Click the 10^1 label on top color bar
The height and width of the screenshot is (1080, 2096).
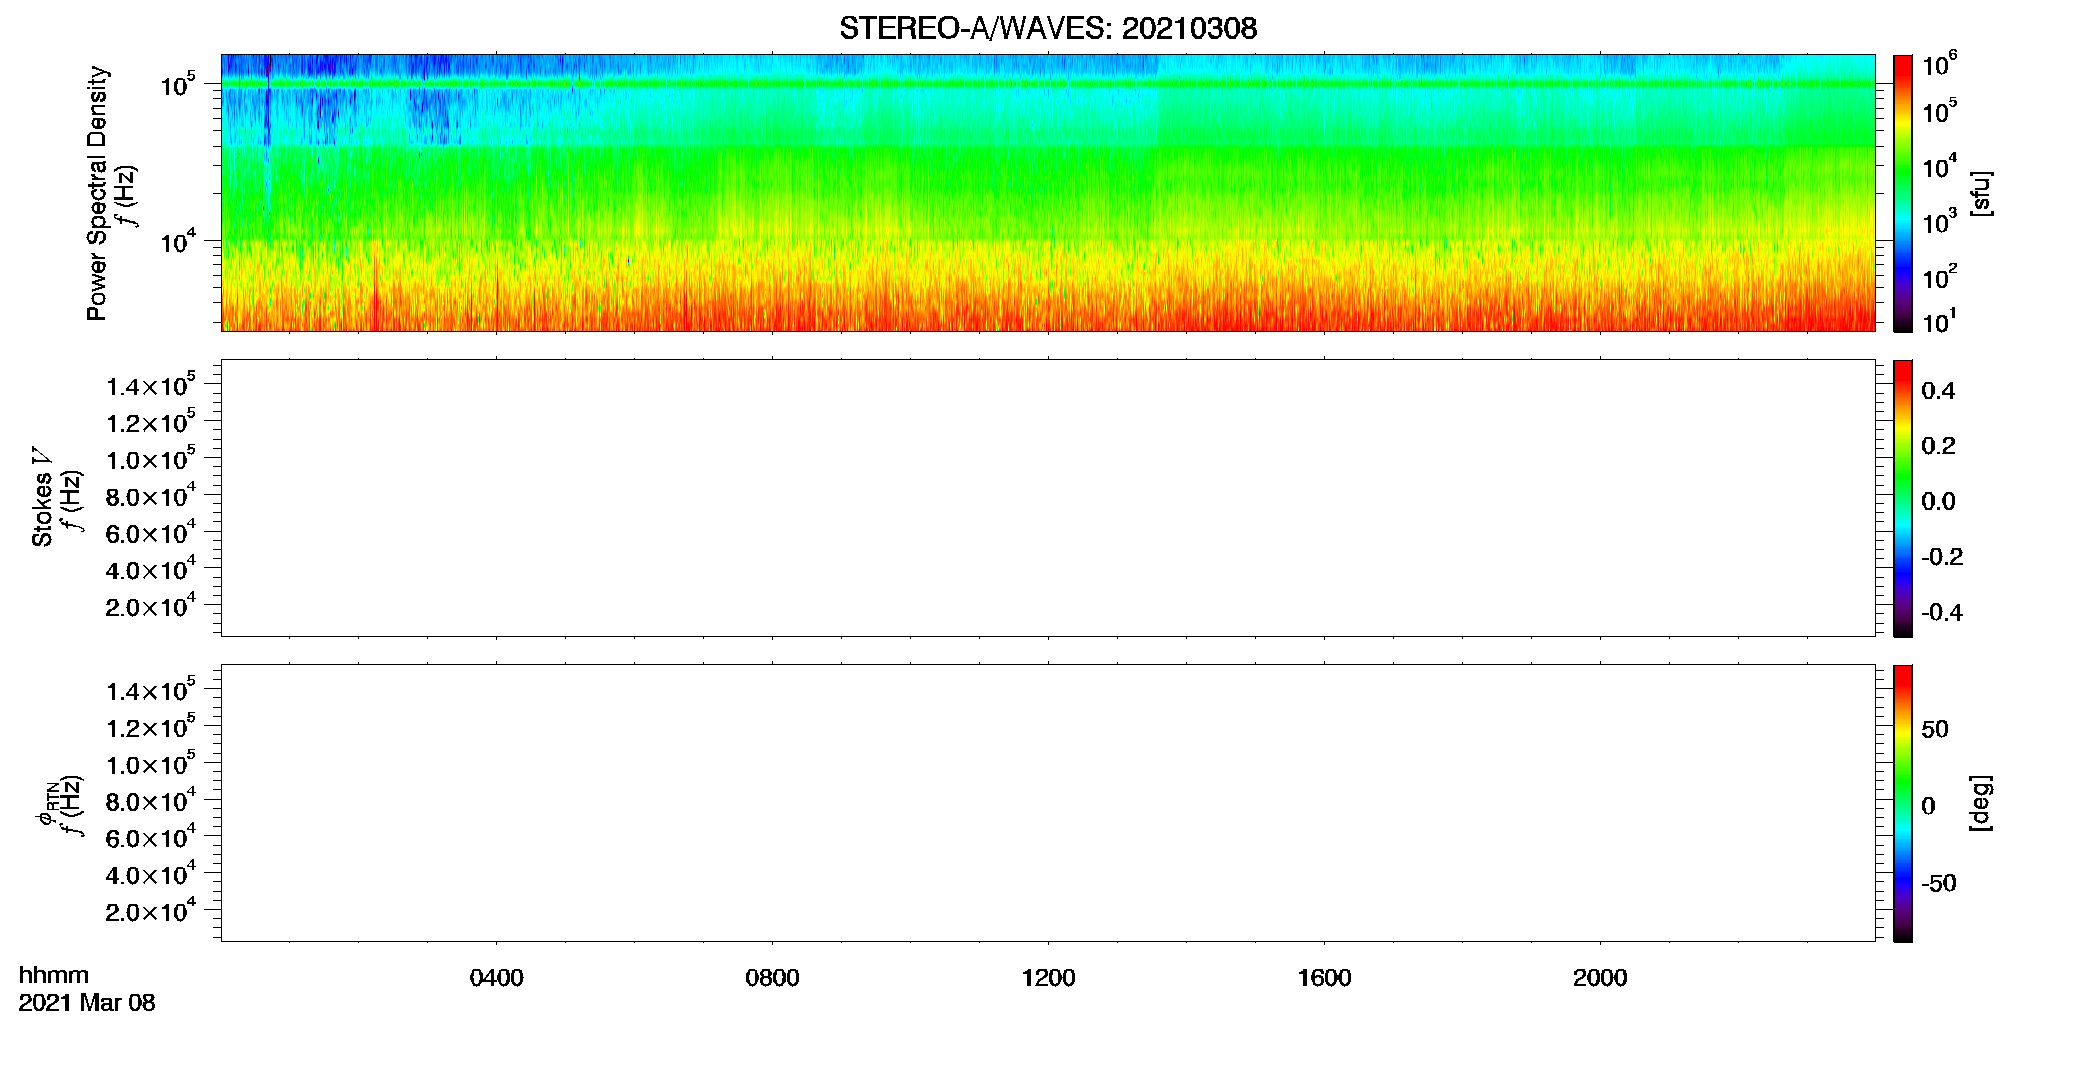1939,322
